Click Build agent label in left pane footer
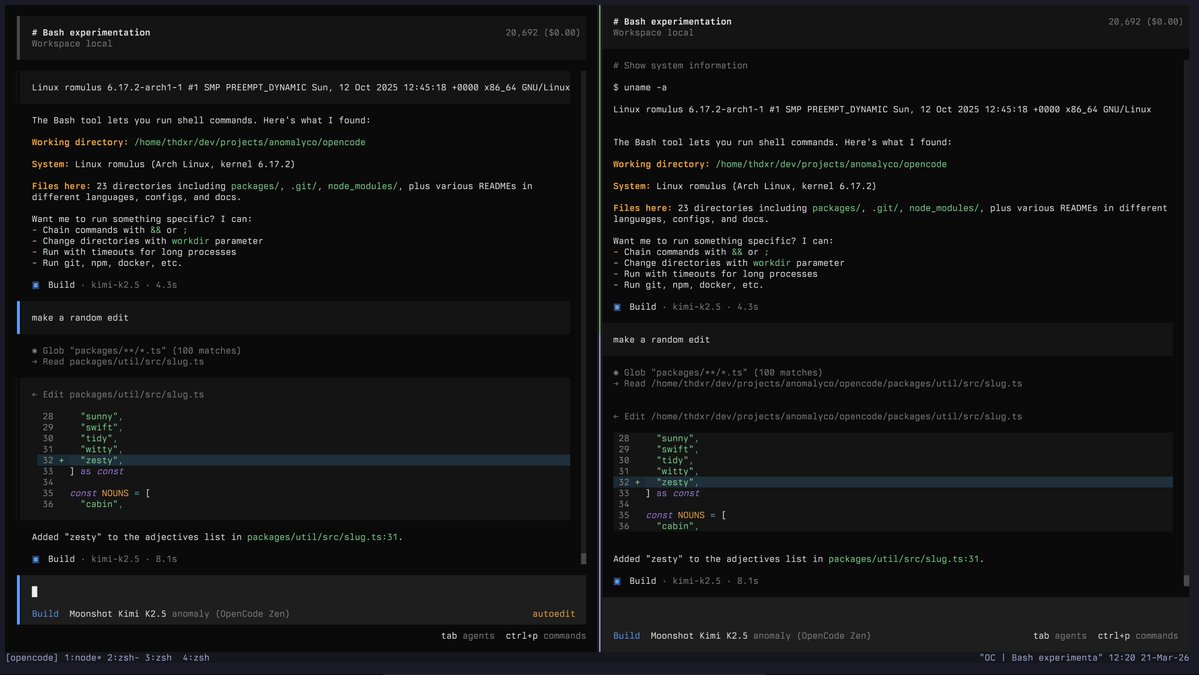This screenshot has height=675, width=1199. [45, 614]
